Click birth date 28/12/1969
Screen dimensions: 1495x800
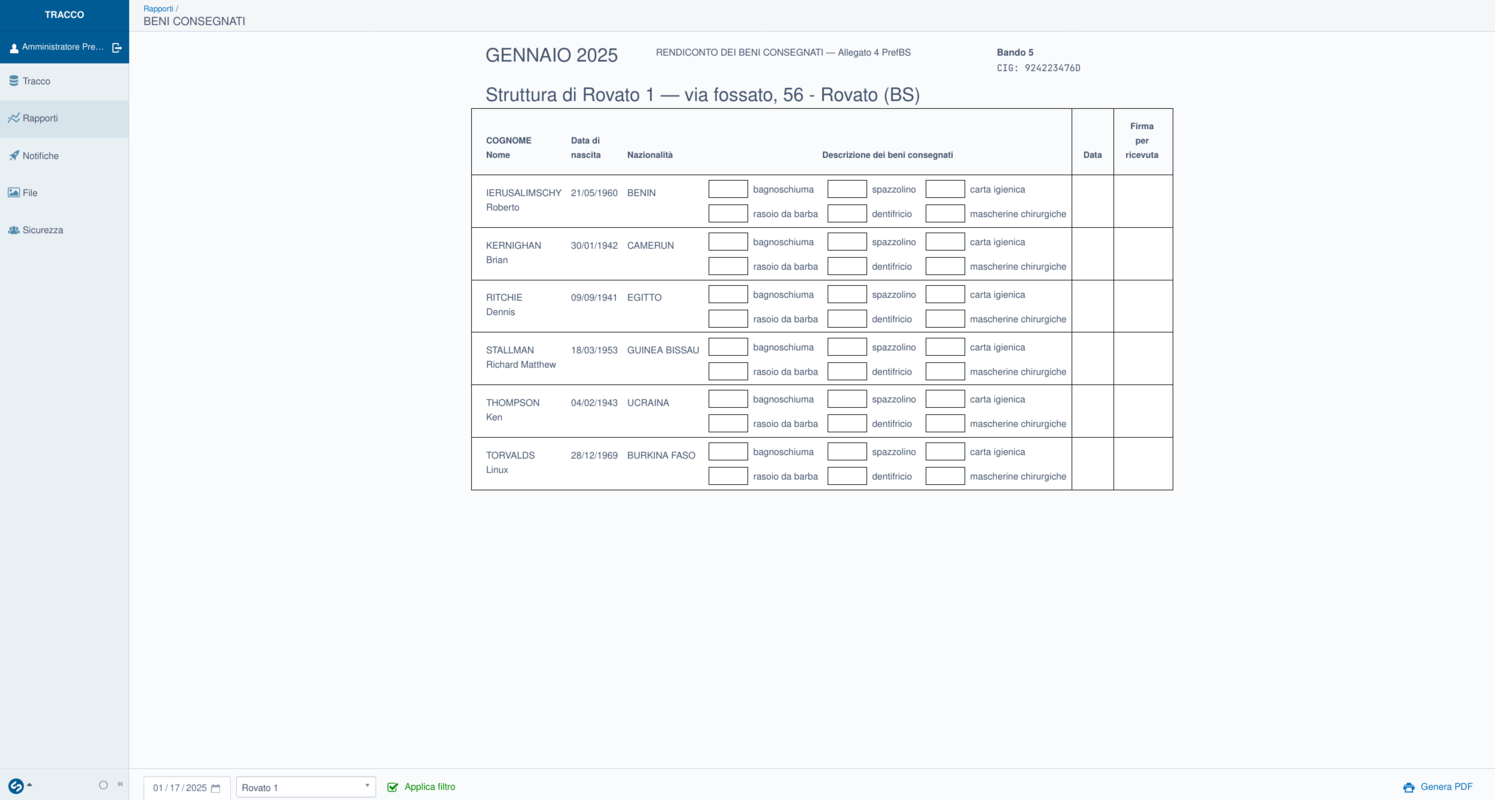click(x=594, y=455)
